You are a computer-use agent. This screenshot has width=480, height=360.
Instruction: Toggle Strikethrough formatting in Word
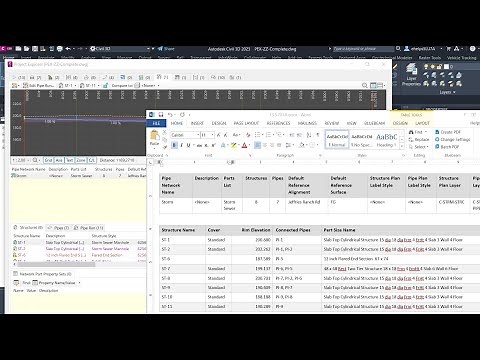click(199, 145)
